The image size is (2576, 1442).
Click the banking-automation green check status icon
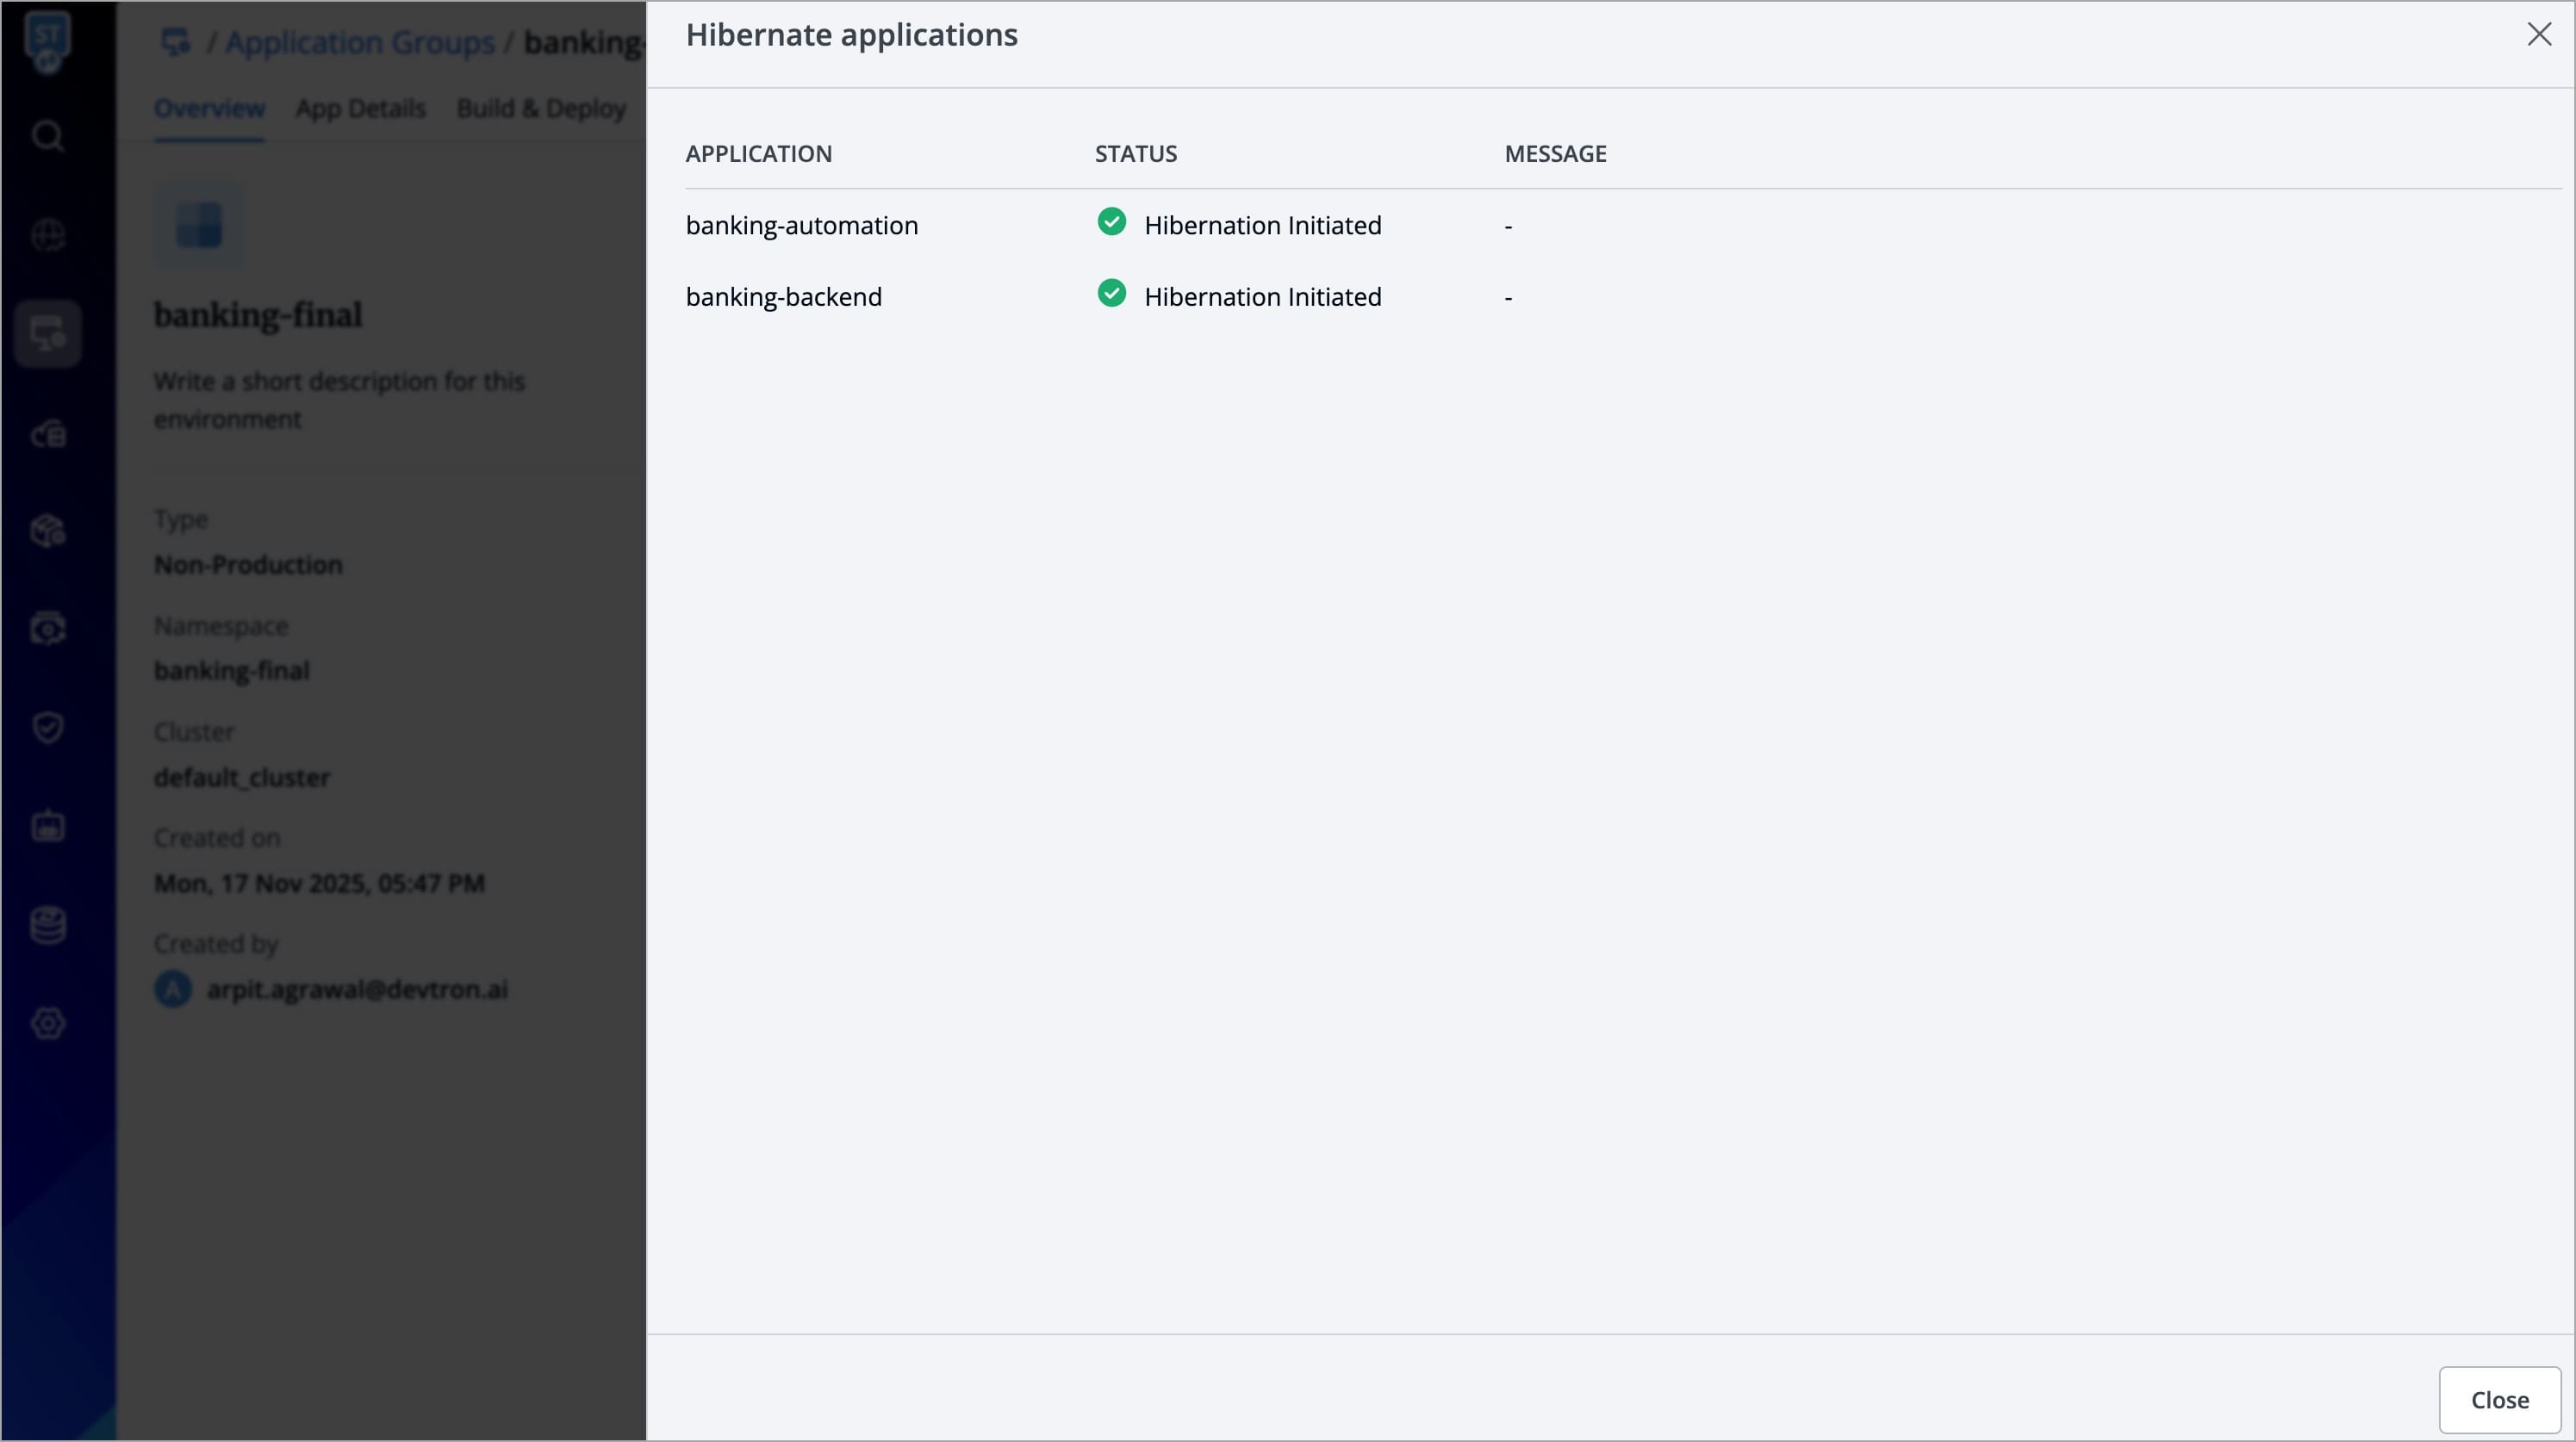tap(1111, 222)
